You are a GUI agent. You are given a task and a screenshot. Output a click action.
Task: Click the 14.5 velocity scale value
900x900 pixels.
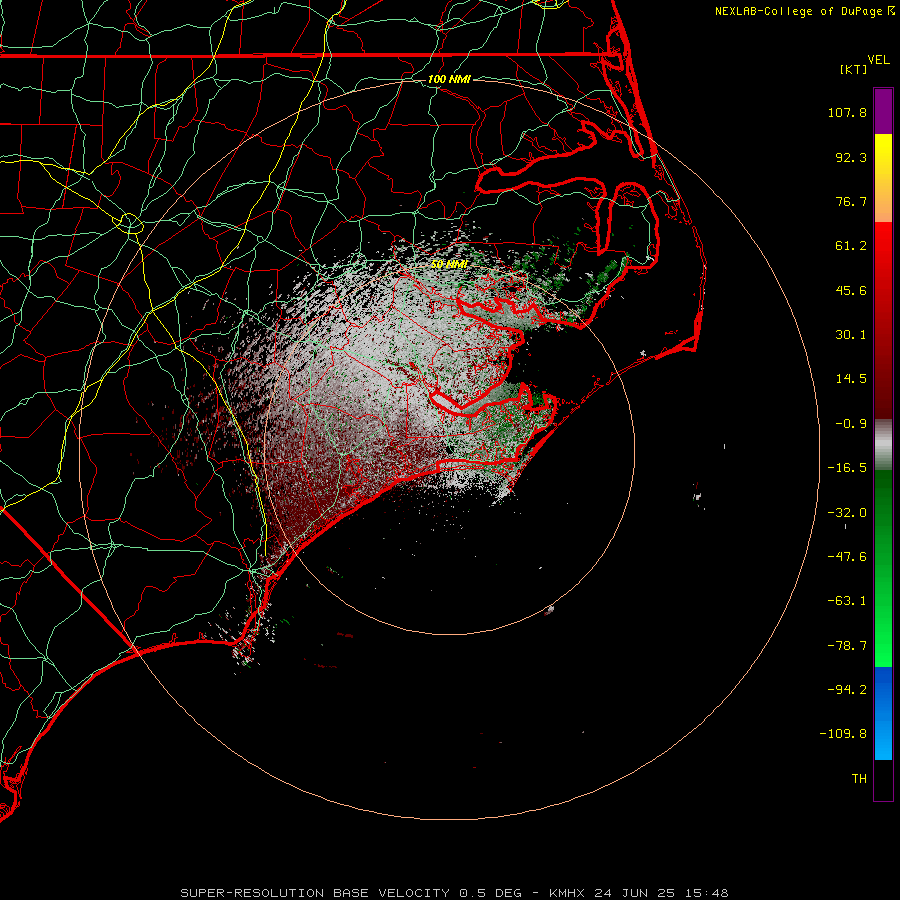[x=851, y=379]
